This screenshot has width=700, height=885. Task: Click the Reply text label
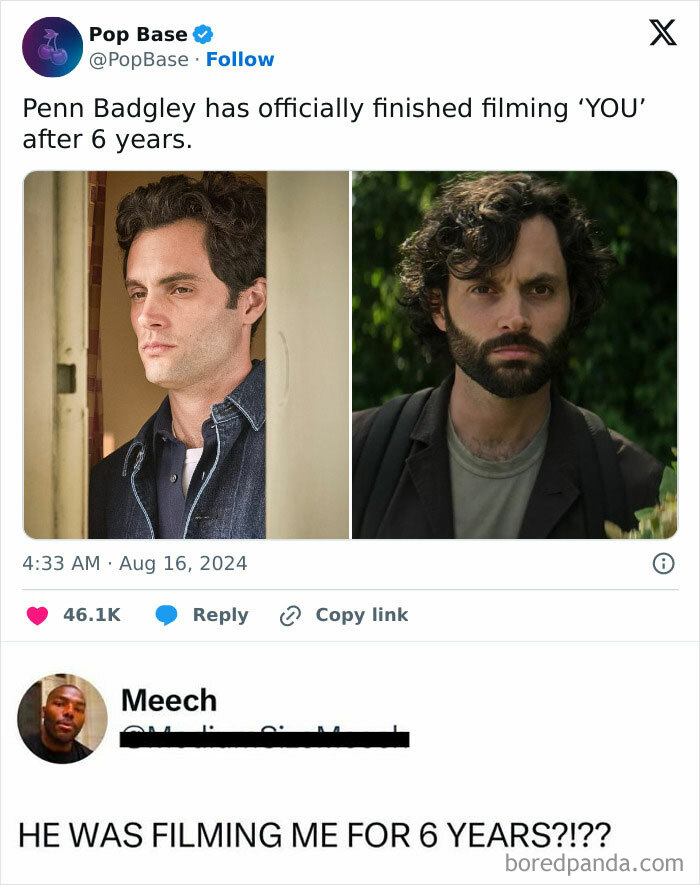(x=220, y=615)
